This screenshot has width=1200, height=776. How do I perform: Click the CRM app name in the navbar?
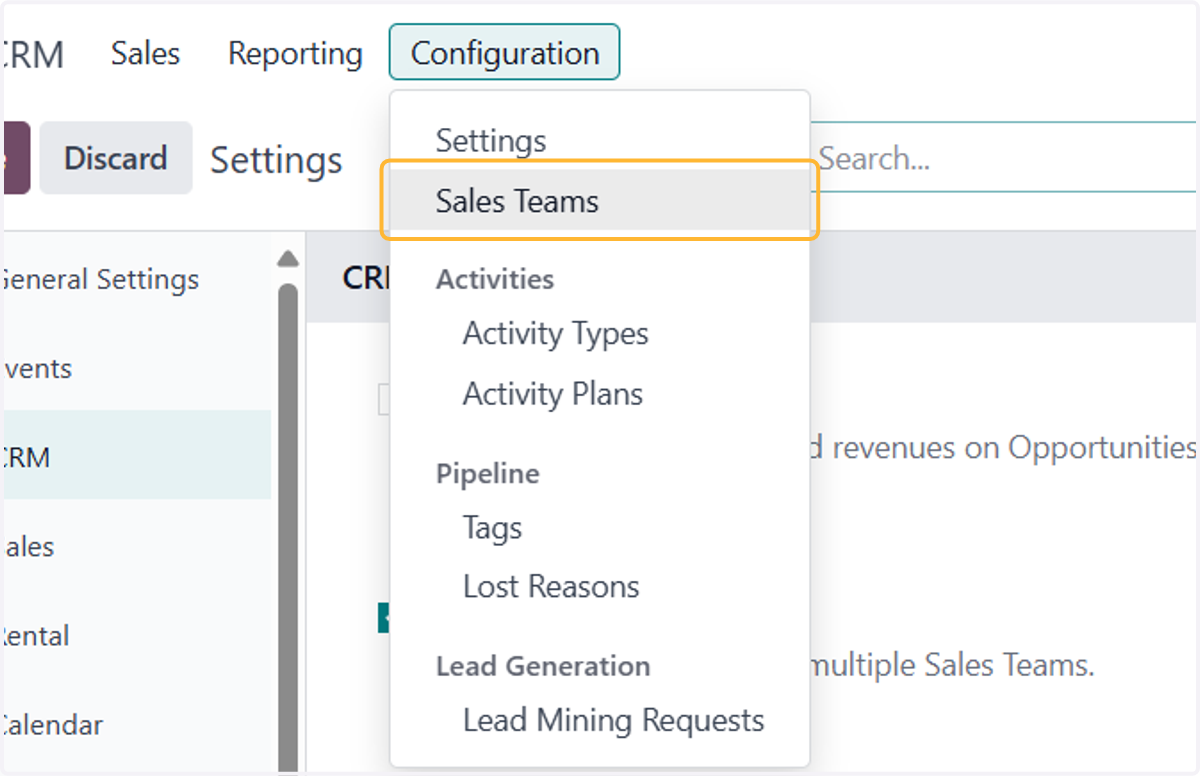tap(32, 54)
